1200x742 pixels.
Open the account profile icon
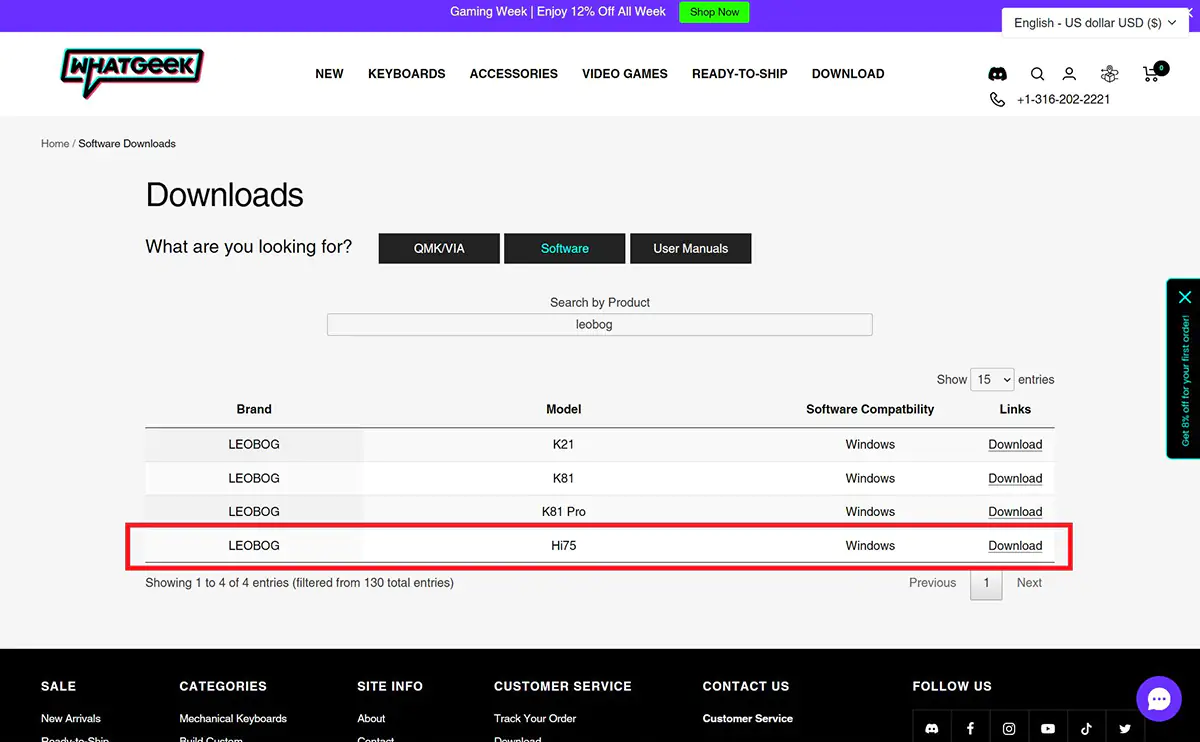pos(1069,74)
